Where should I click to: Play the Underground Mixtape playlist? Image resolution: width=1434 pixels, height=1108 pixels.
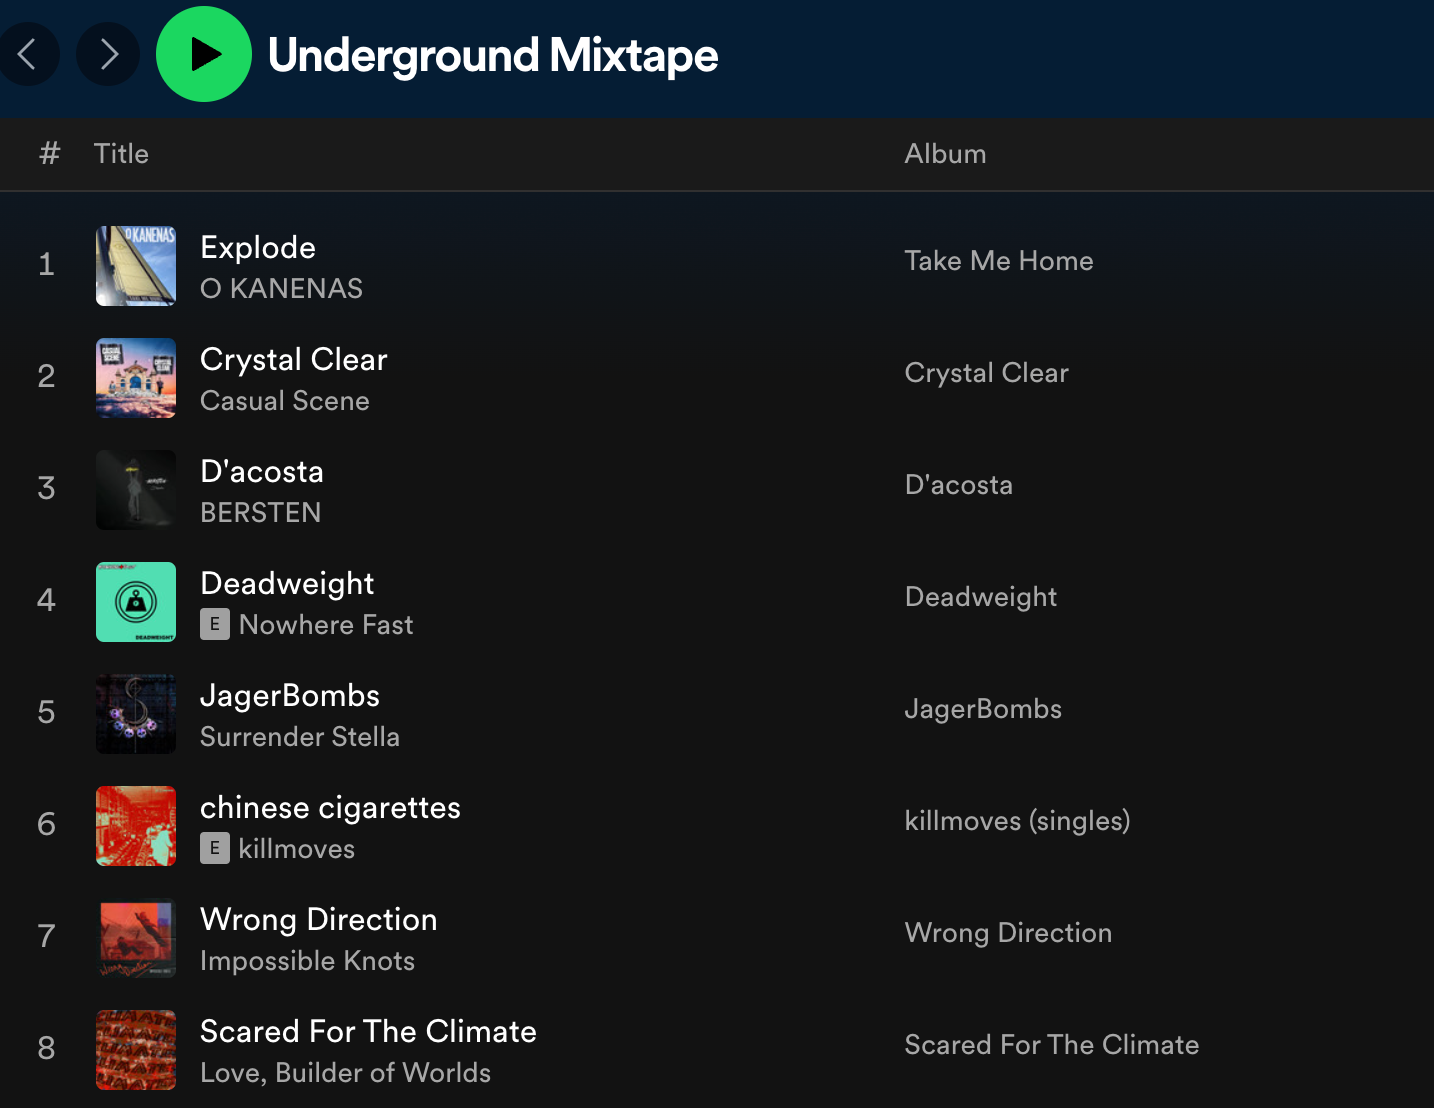pyautogui.click(x=204, y=54)
